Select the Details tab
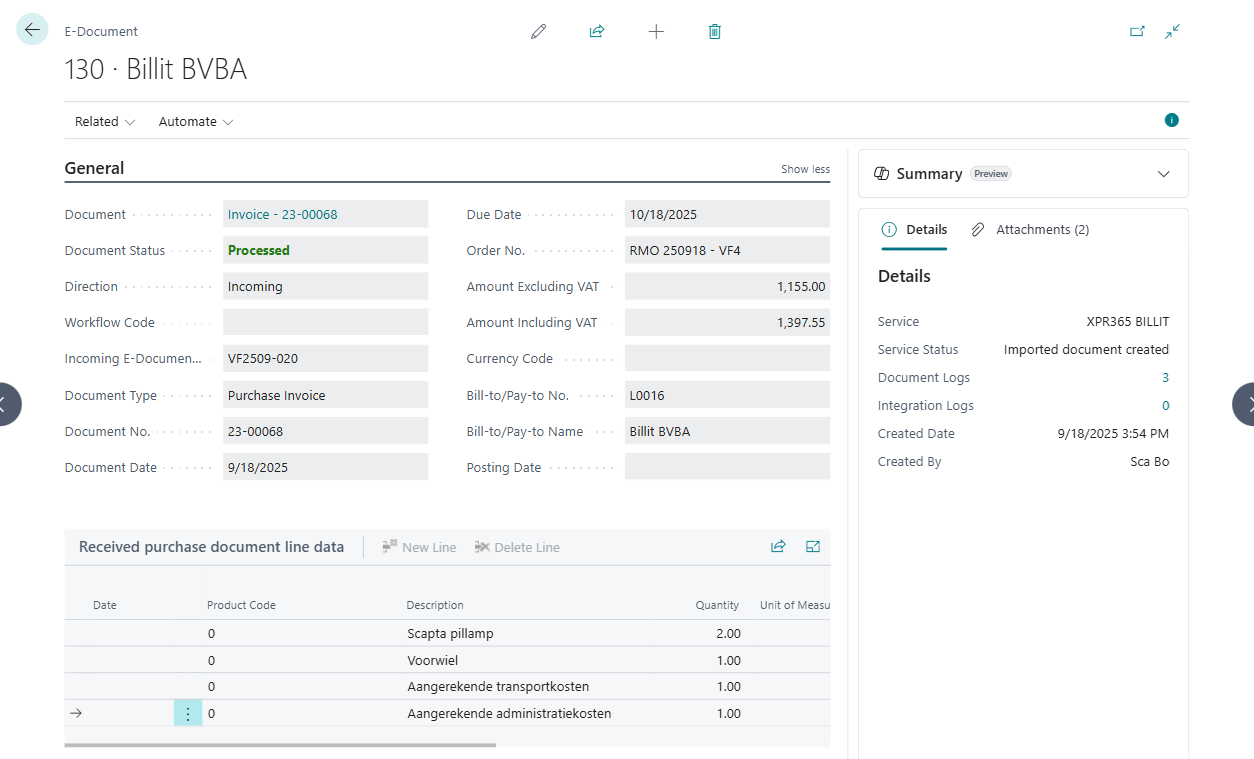 [914, 229]
